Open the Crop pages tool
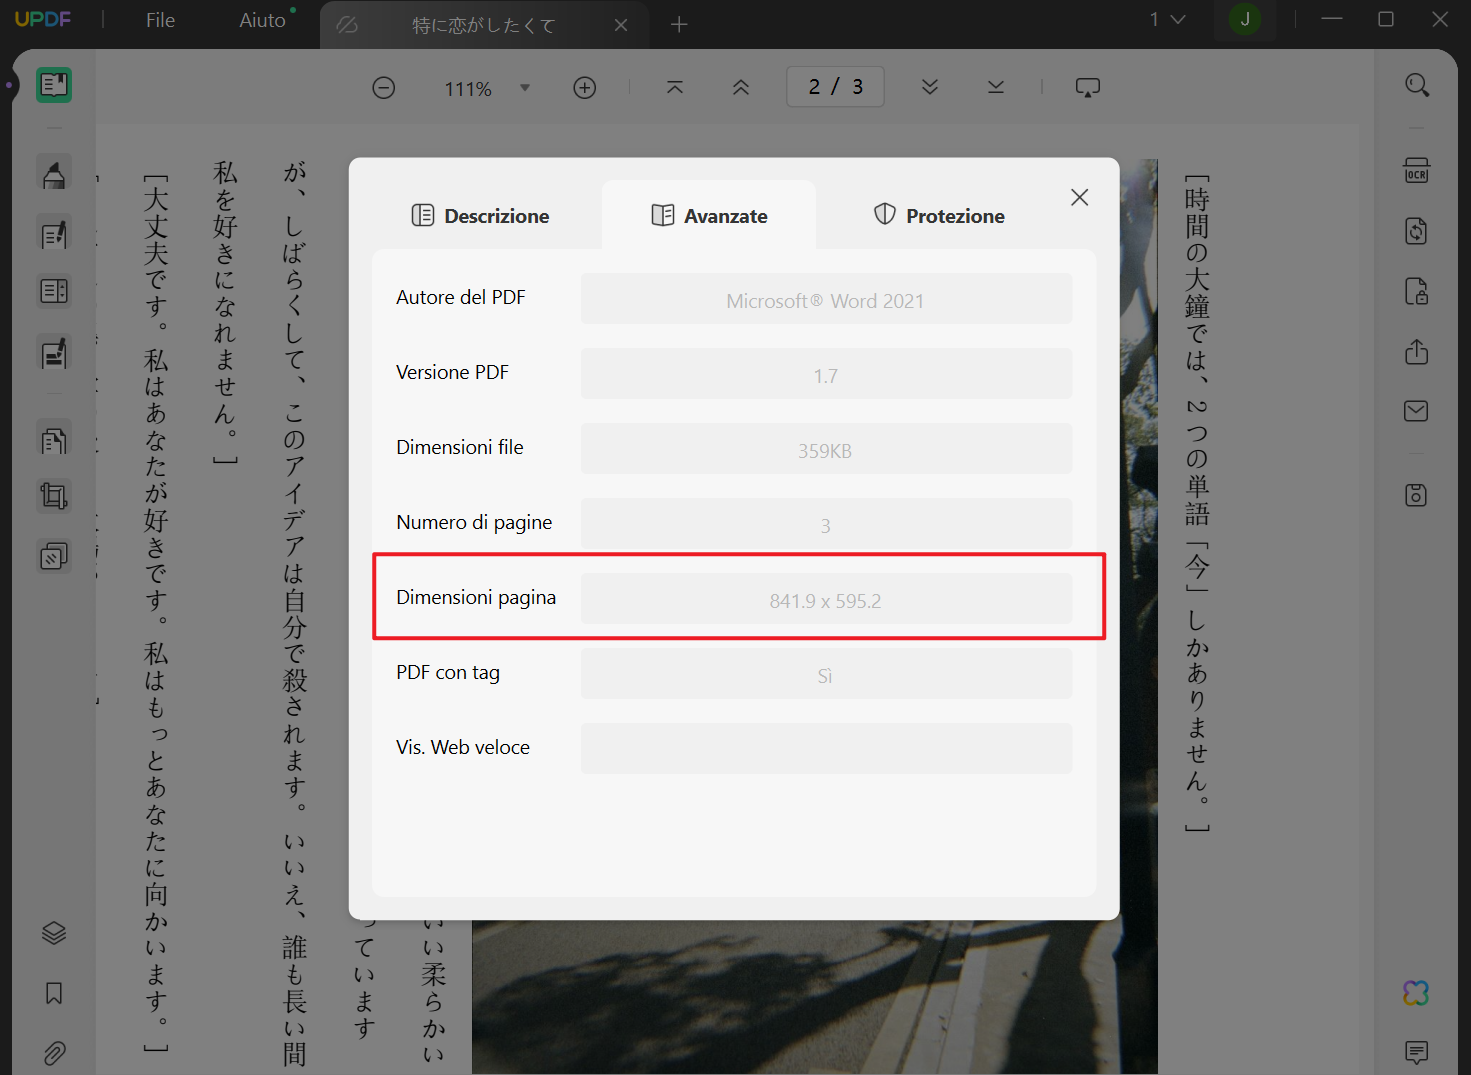Screen dimensions: 1471x1075 coord(54,496)
